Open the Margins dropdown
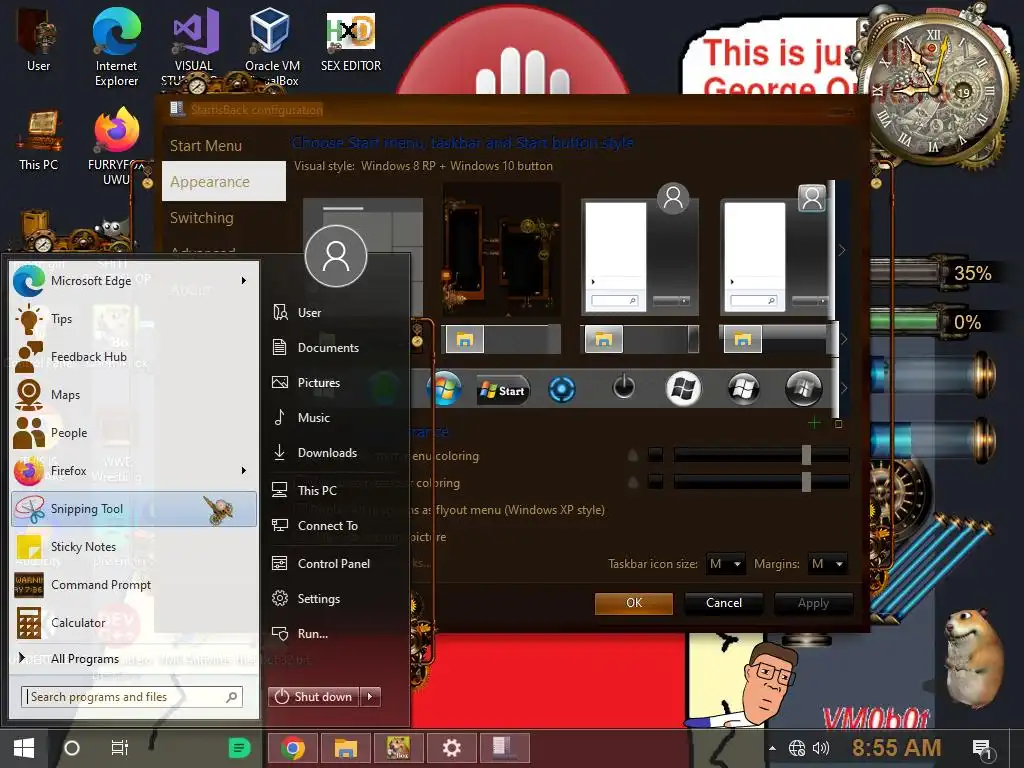1024x768 pixels. click(827, 564)
